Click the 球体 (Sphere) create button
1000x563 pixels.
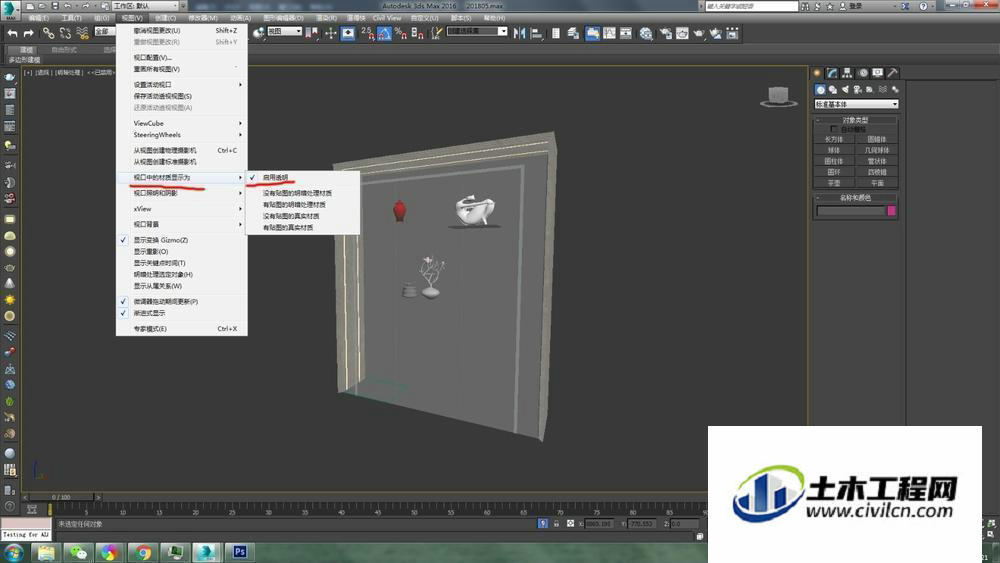834,150
